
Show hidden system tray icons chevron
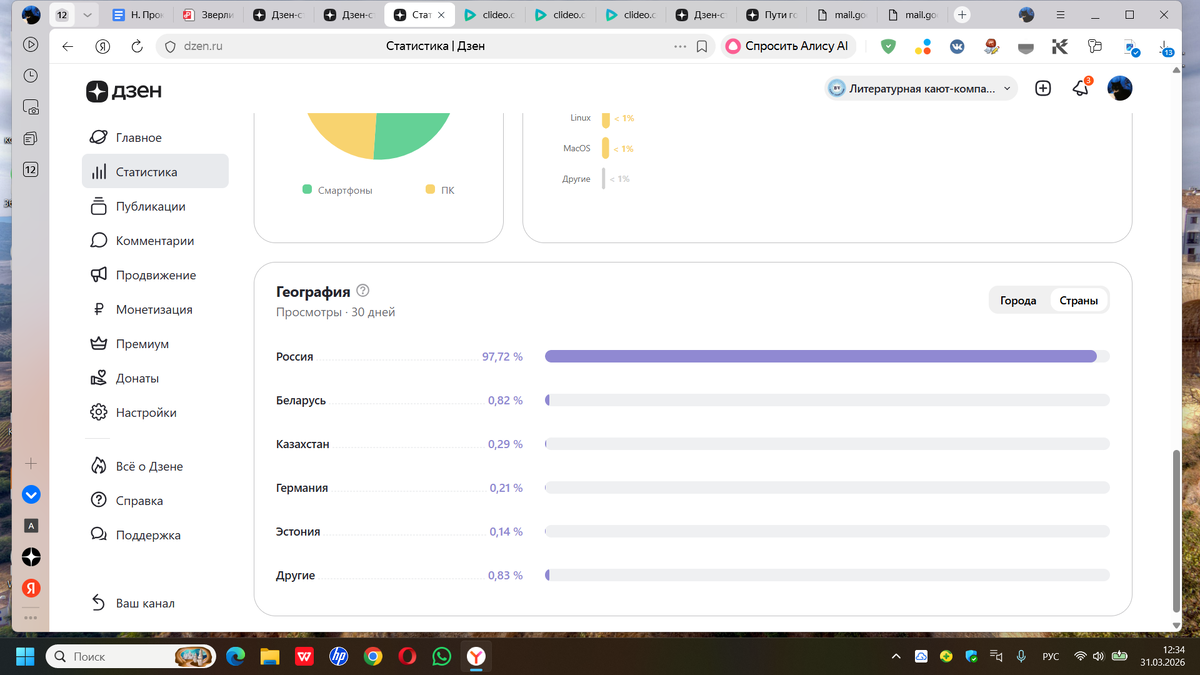coord(895,656)
